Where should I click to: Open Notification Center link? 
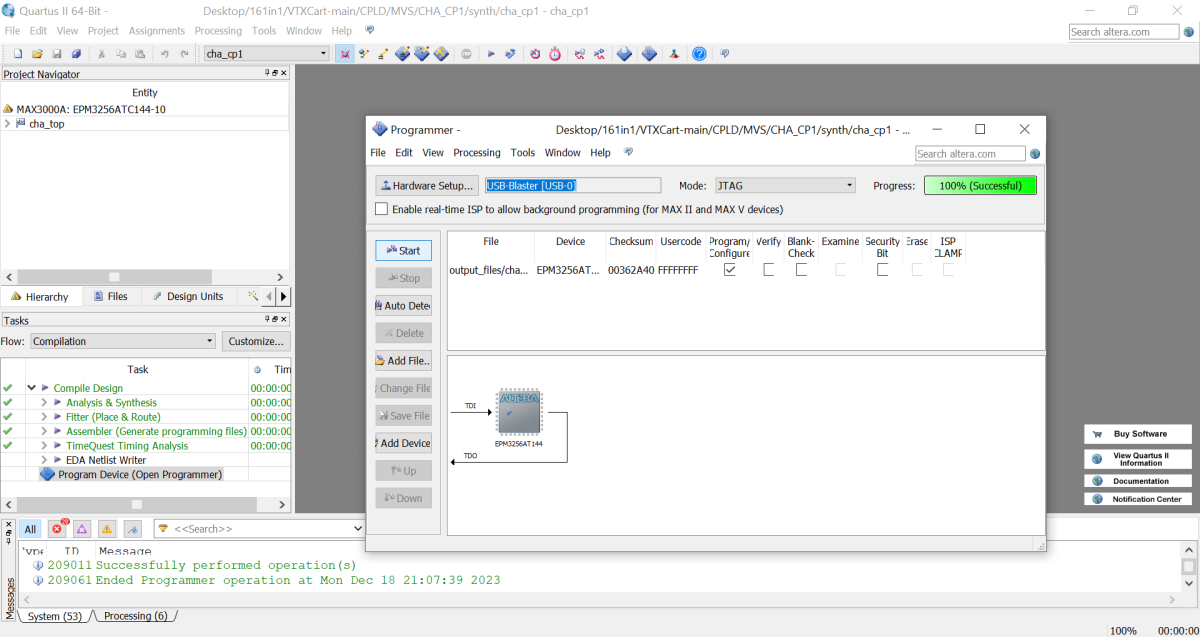click(x=1139, y=499)
